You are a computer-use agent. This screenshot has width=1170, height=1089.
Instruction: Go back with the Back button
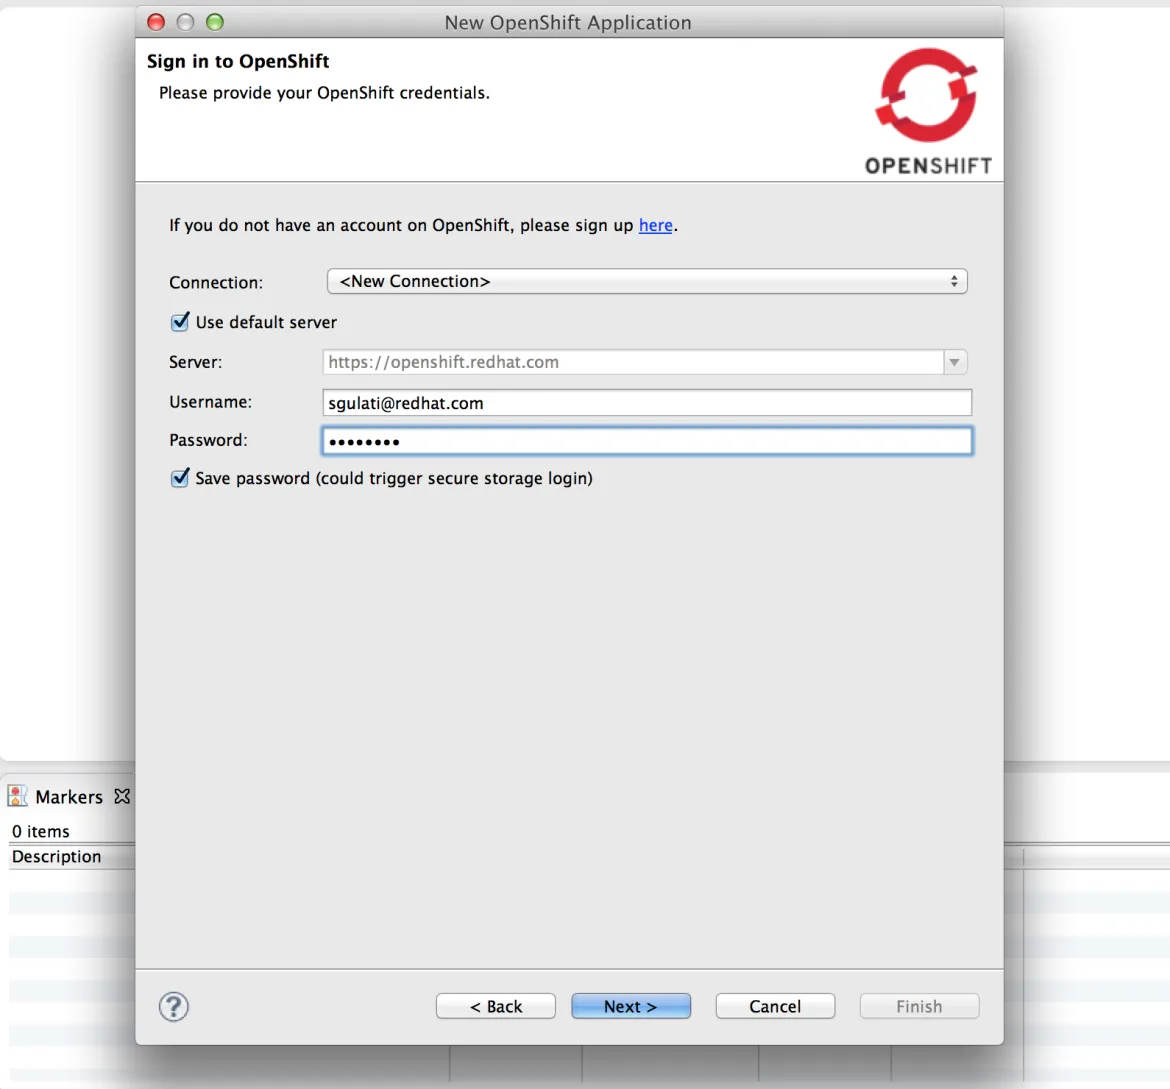point(496,1006)
